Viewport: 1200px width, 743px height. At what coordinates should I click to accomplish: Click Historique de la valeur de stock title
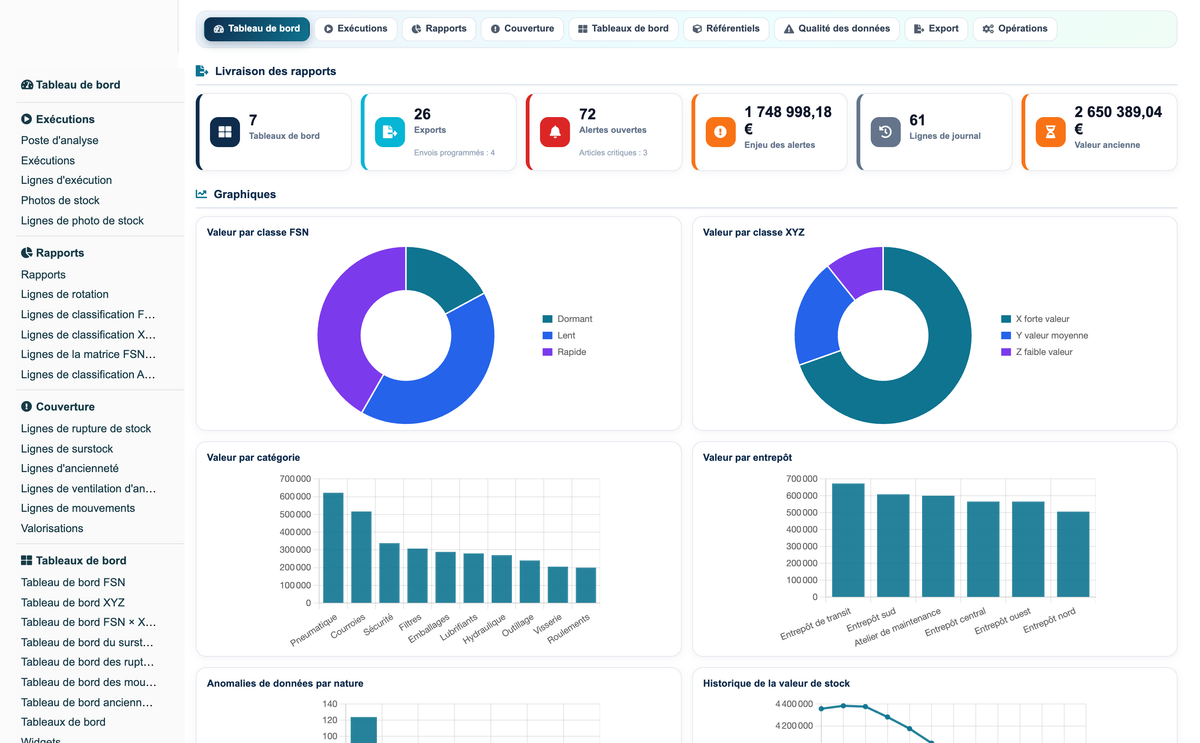pyautogui.click(x=776, y=683)
